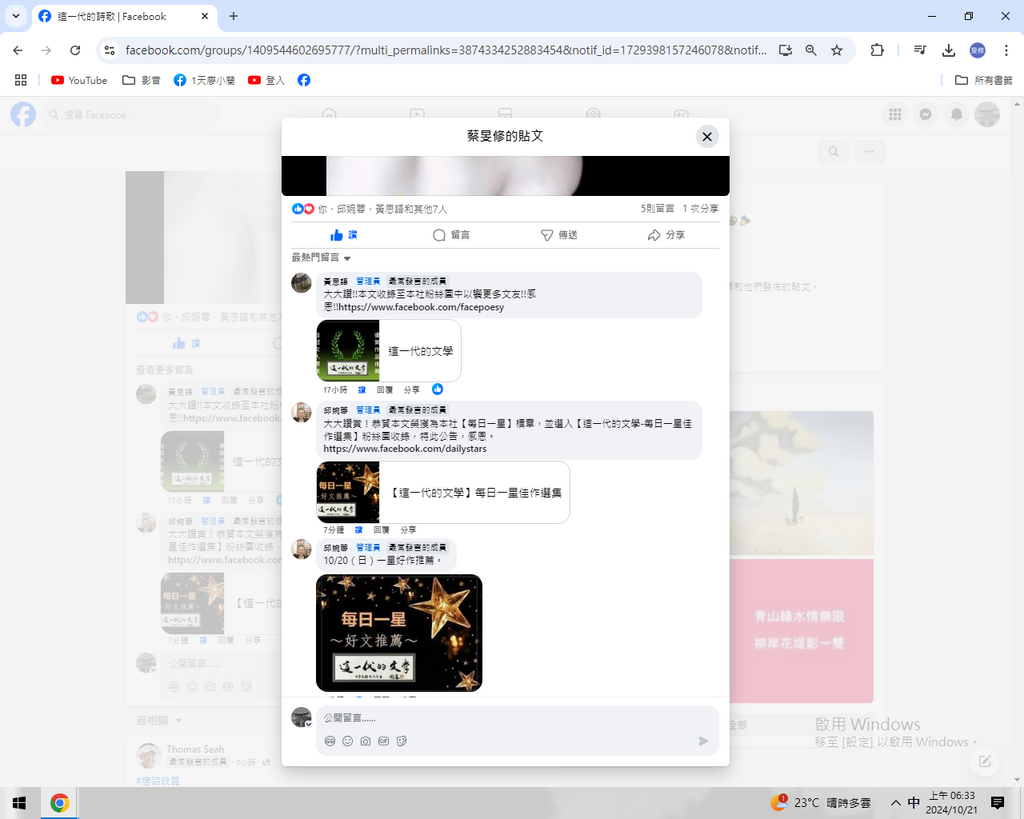The width and height of the screenshot is (1024, 819).
Task: Open the 這一代的文學 link preview card
Action: [x=389, y=351]
